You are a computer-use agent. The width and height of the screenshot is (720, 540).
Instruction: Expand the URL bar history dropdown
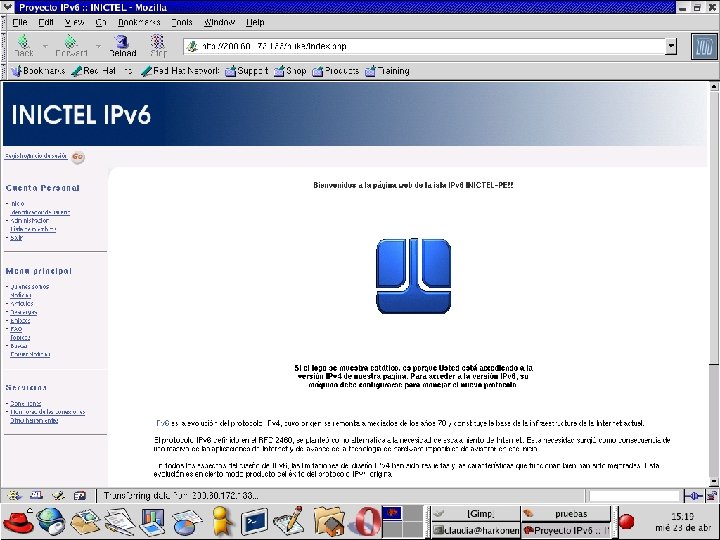(x=671, y=46)
